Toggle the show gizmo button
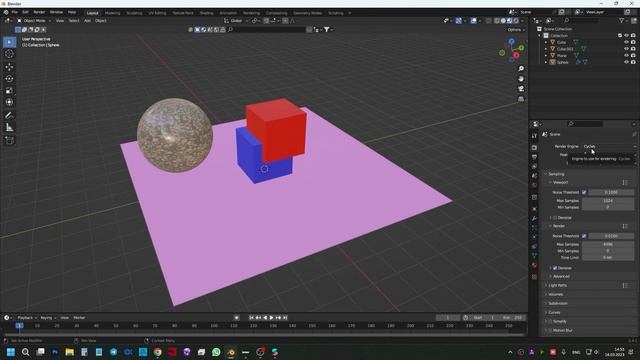 (459, 20)
